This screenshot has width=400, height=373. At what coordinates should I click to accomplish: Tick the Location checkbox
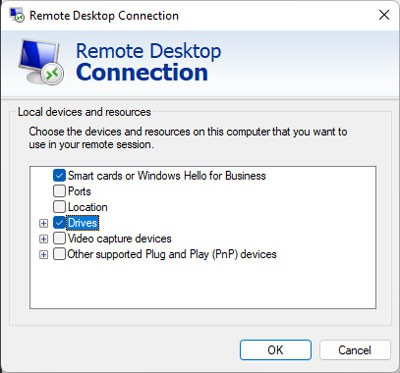click(x=59, y=207)
